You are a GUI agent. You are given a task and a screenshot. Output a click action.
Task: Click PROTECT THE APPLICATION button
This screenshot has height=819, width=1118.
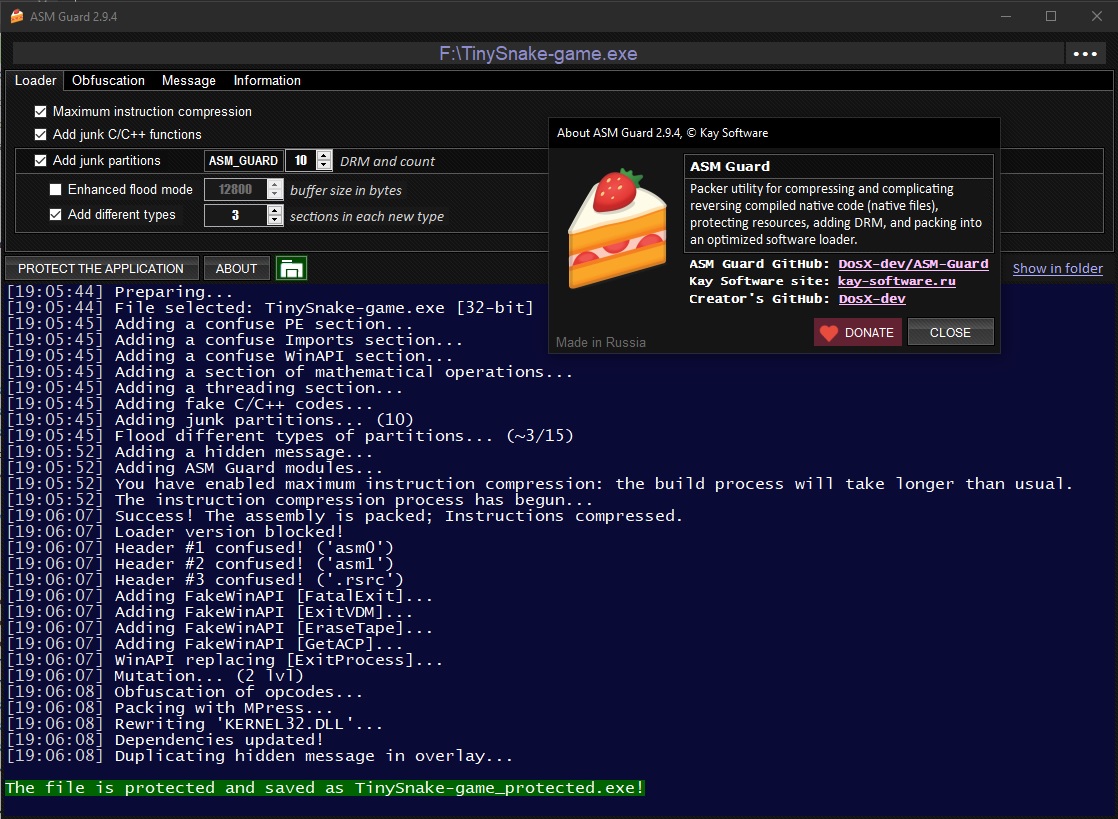point(101,269)
